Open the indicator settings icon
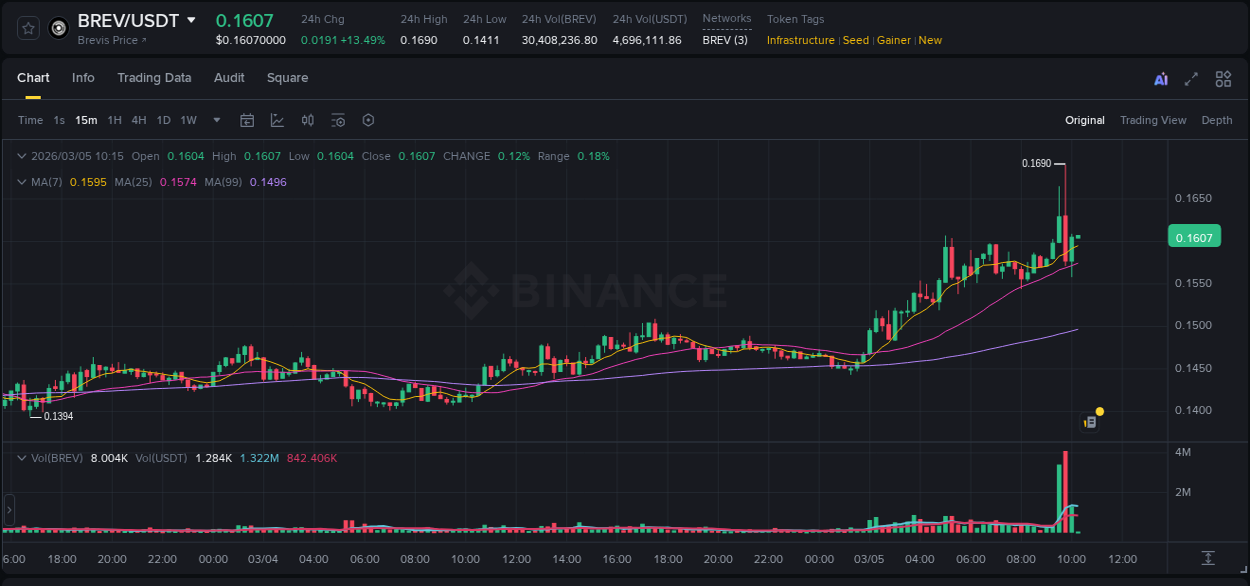The image size is (1250, 586). tap(338, 120)
